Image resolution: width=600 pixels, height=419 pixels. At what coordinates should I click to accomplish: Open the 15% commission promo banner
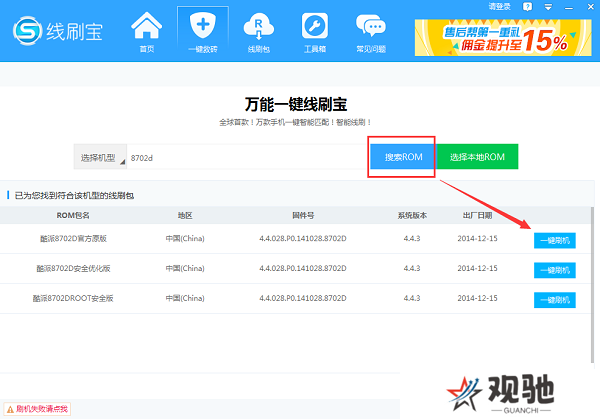pos(503,37)
